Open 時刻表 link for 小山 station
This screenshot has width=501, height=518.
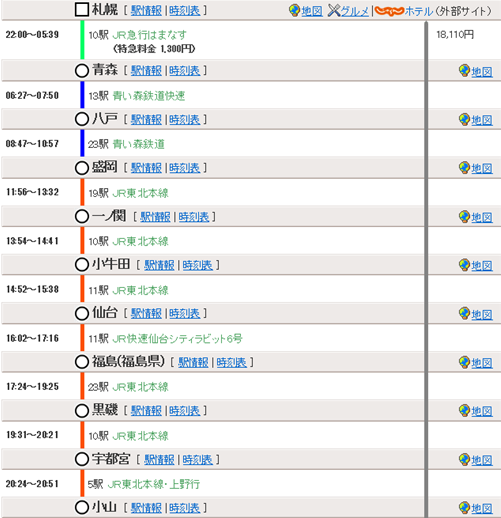(x=185, y=508)
